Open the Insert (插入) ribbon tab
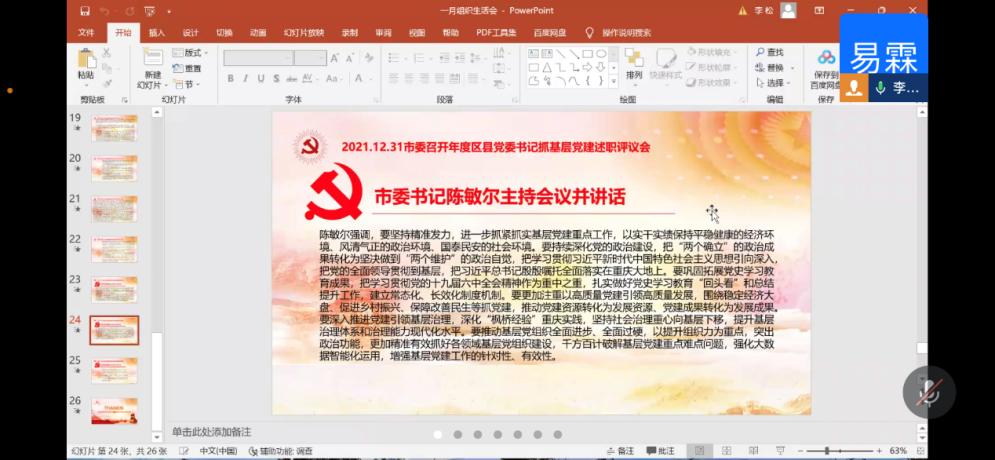995x460 pixels. click(157, 32)
